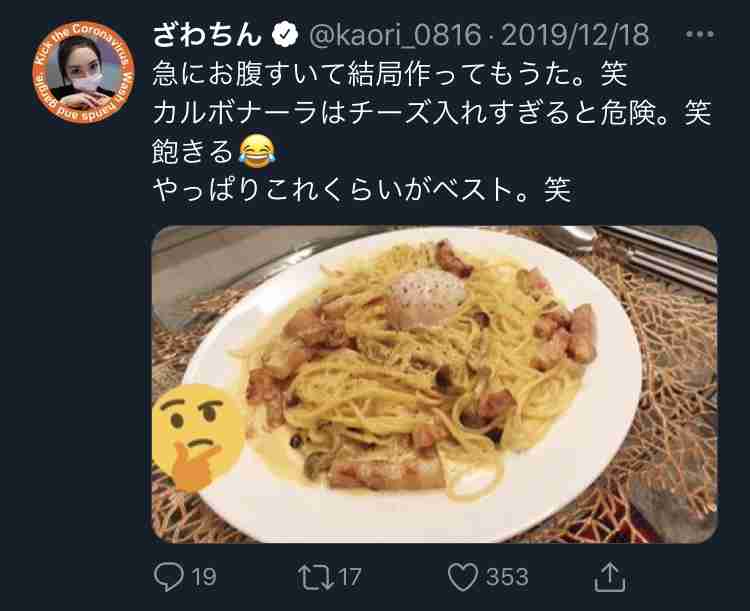This screenshot has width=750, height=611.
Task: Click the 2019/12/18 tweet date
Action: (575, 35)
